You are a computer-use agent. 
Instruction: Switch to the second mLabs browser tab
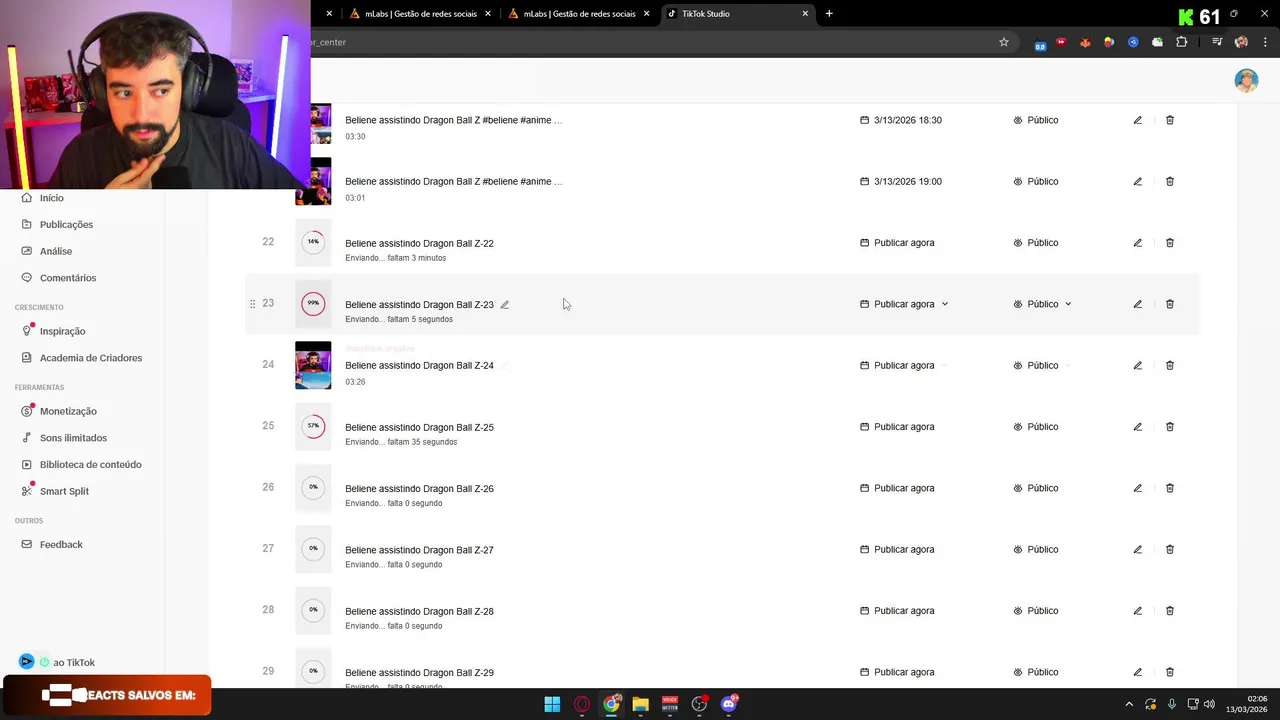(x=579, y=14)
